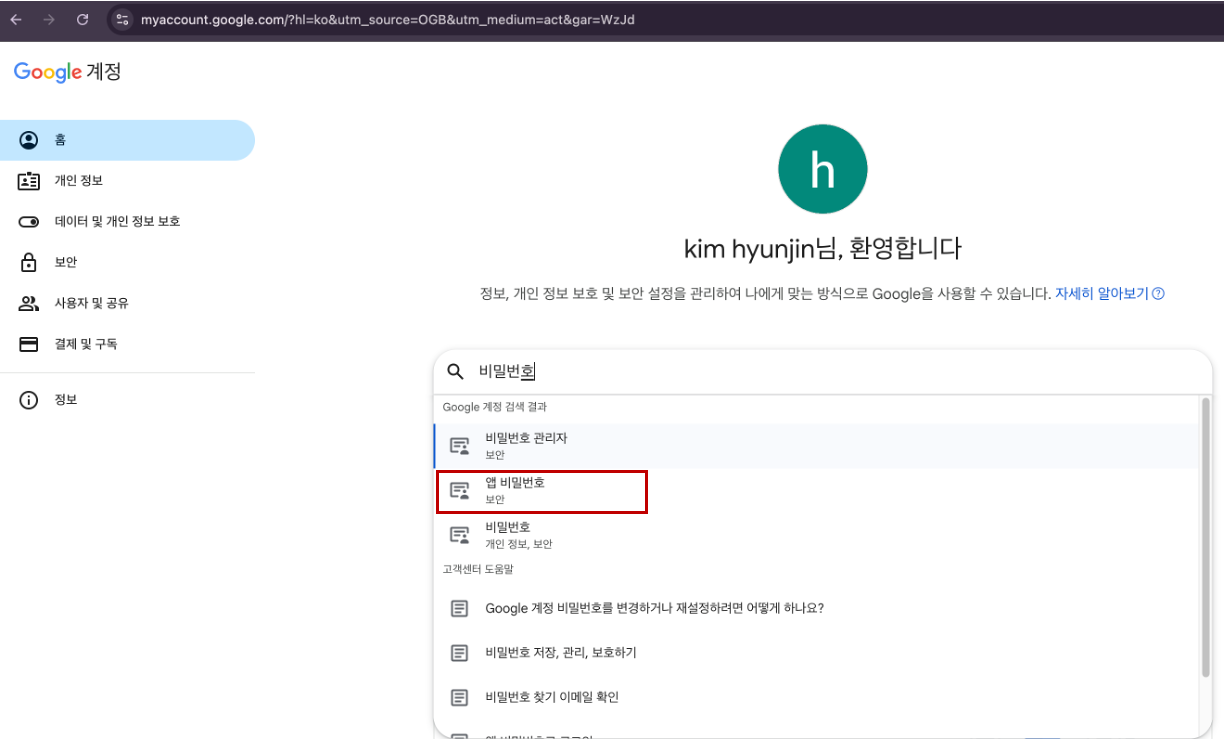Click the 보안 lock icon
This screenshot has height=740, width=1224.
pyautogui.click(x=29, y=262)
